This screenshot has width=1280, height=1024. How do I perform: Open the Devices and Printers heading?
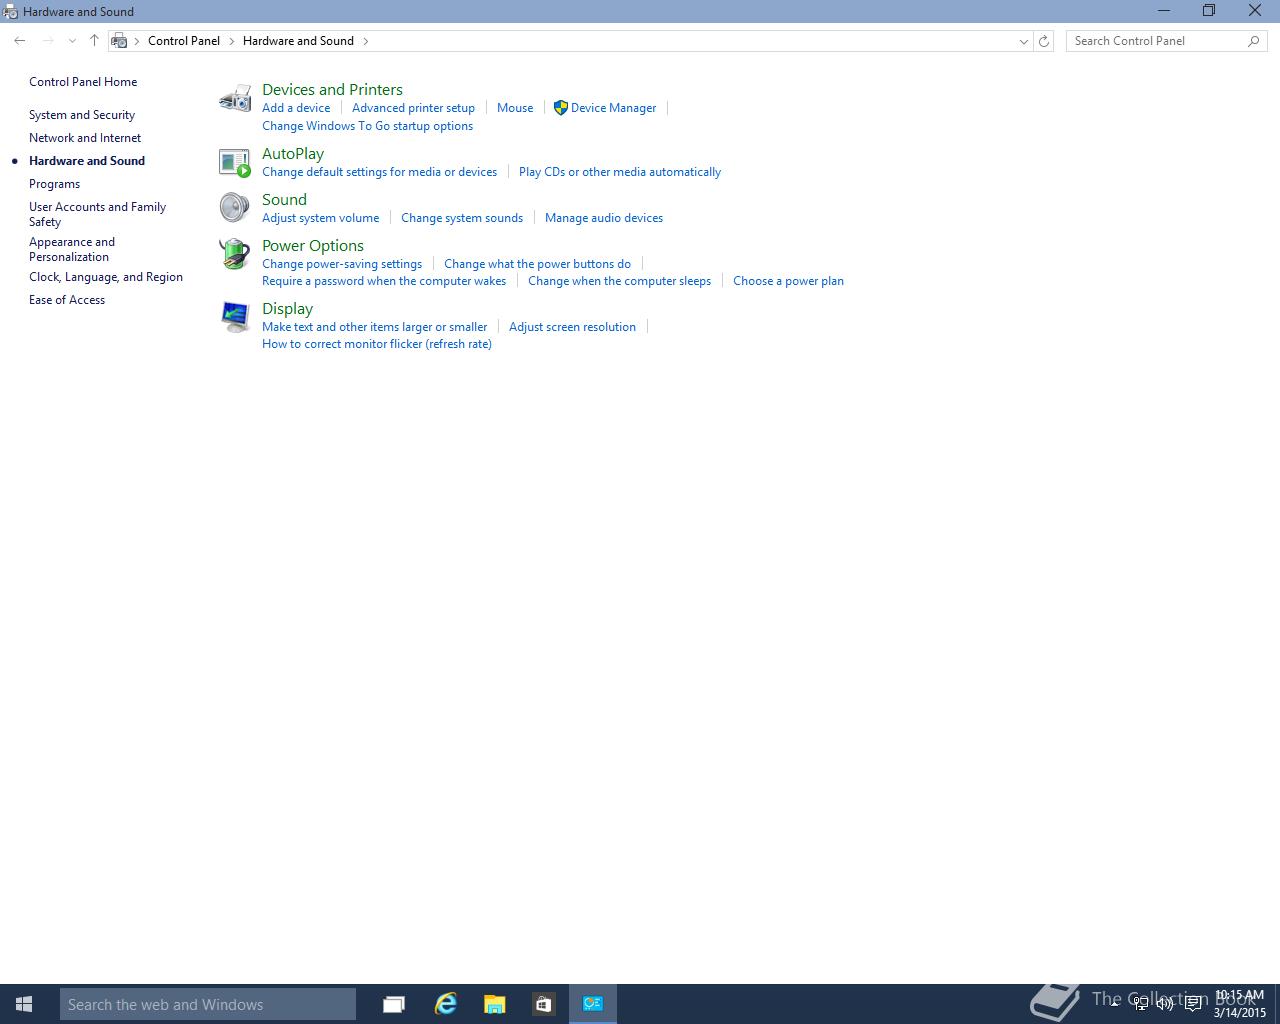click(x=332, y=89)
